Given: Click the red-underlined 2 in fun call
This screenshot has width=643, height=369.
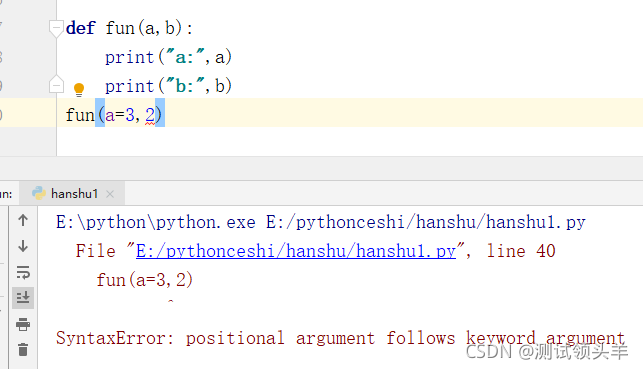Looking at the screenshot, I should [x=150, y=115].
